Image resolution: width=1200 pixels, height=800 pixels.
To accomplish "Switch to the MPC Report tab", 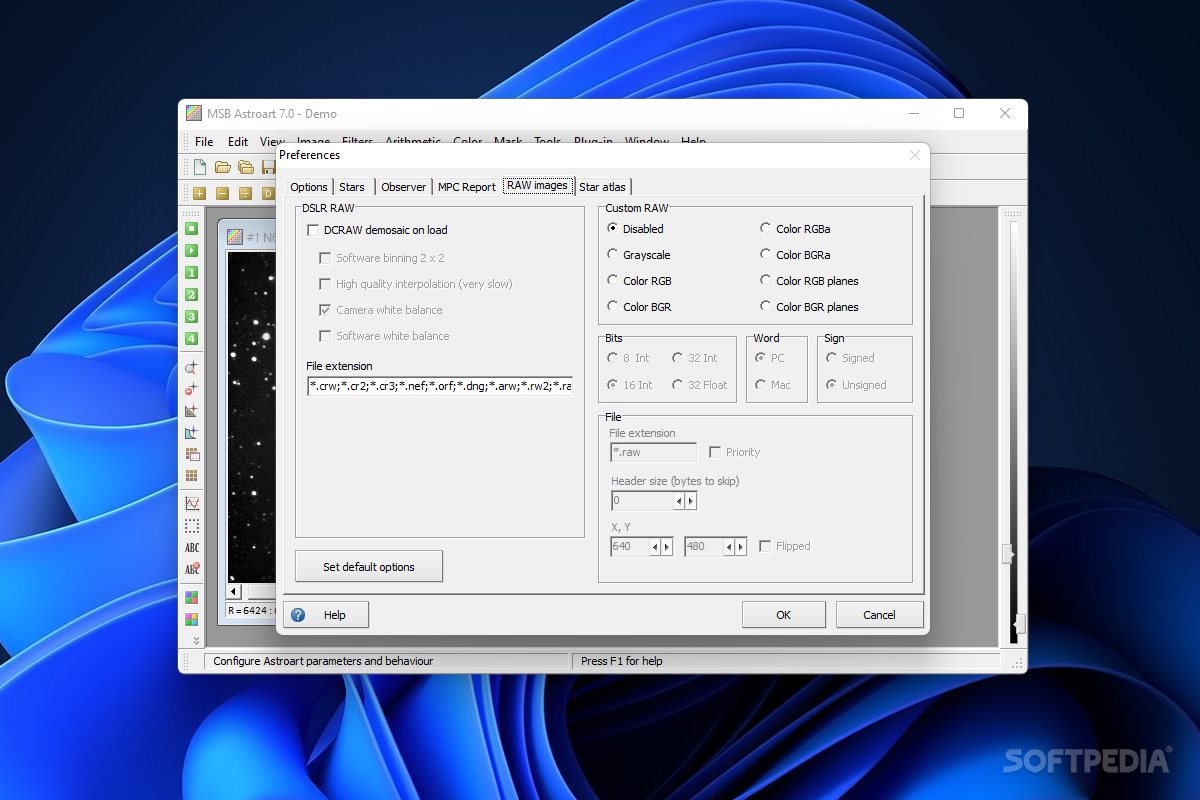I will 467,187.
